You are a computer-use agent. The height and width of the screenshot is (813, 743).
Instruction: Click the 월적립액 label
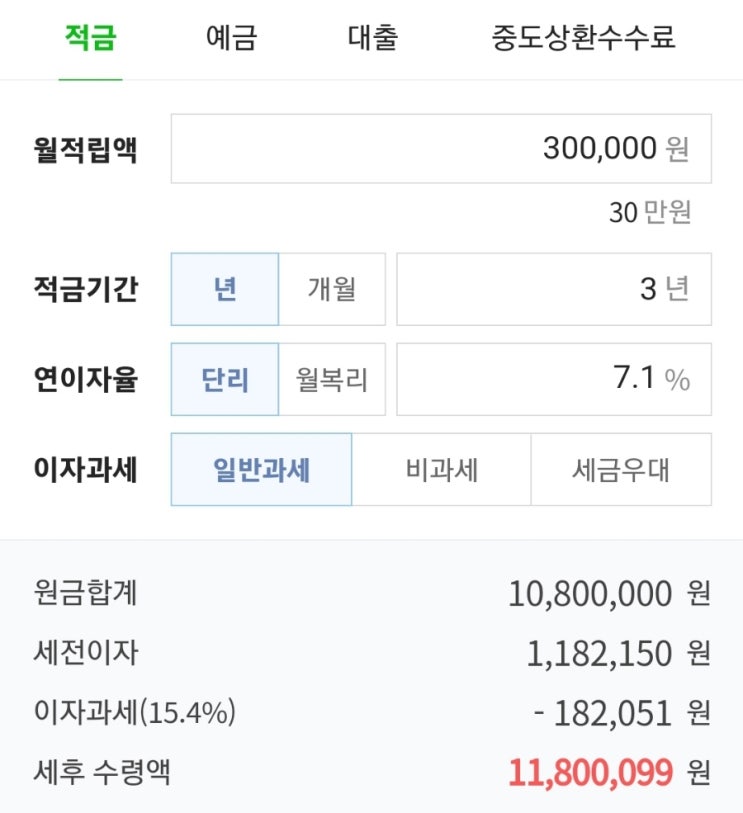[x=86, y=150]
